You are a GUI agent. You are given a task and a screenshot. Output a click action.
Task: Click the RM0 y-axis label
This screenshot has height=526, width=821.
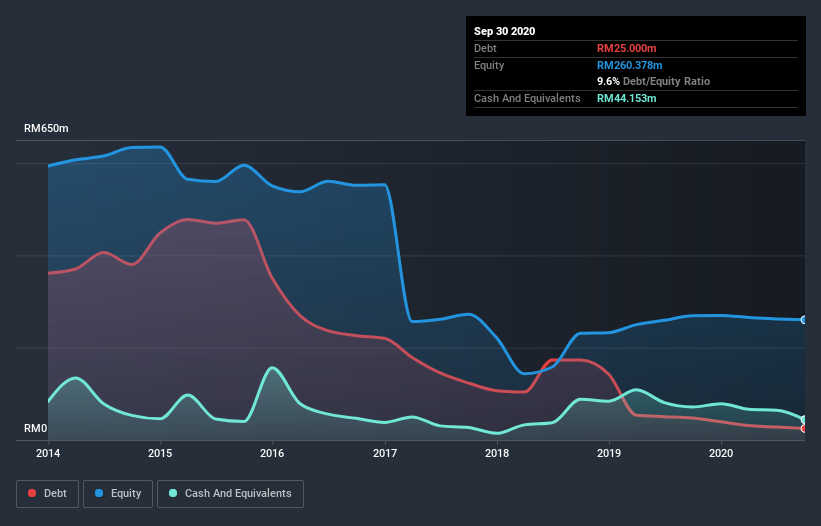[x=36, y=428]
